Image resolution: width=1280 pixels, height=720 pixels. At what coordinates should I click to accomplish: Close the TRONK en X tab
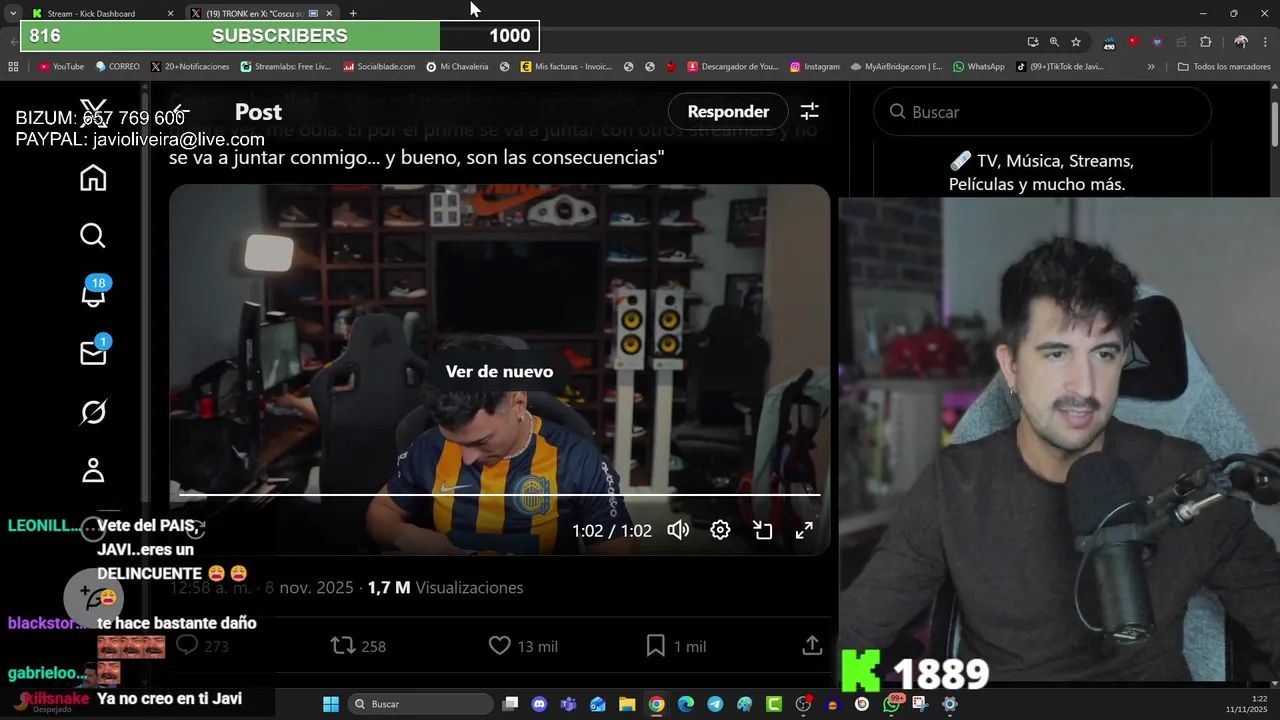(x=329, y=13)
